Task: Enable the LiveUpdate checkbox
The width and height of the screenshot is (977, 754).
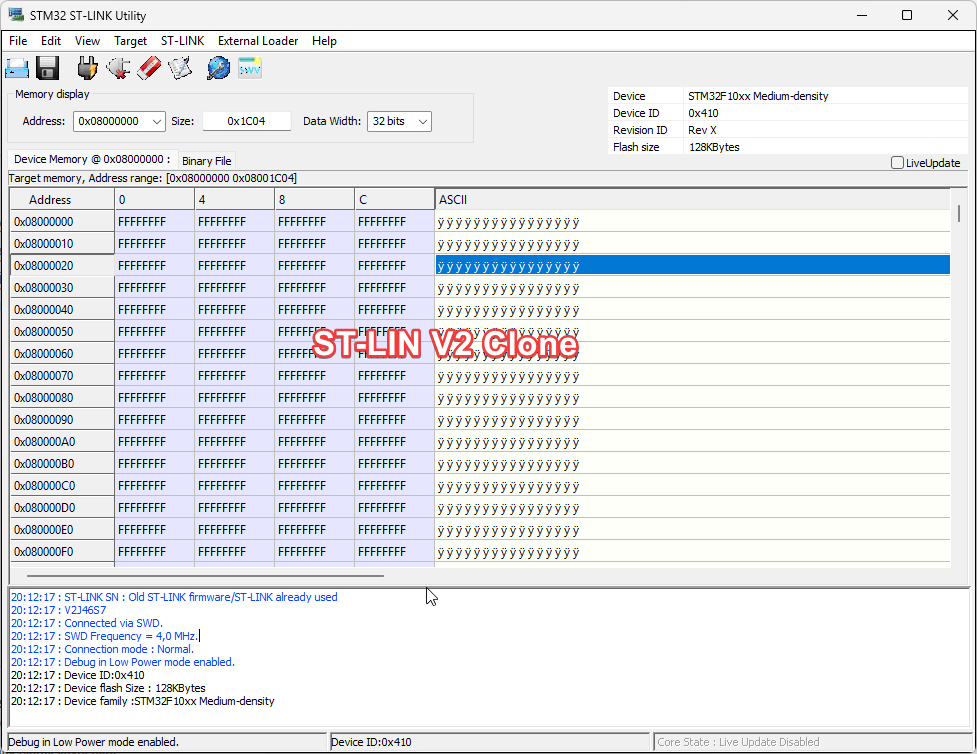Action: (897, 163)
